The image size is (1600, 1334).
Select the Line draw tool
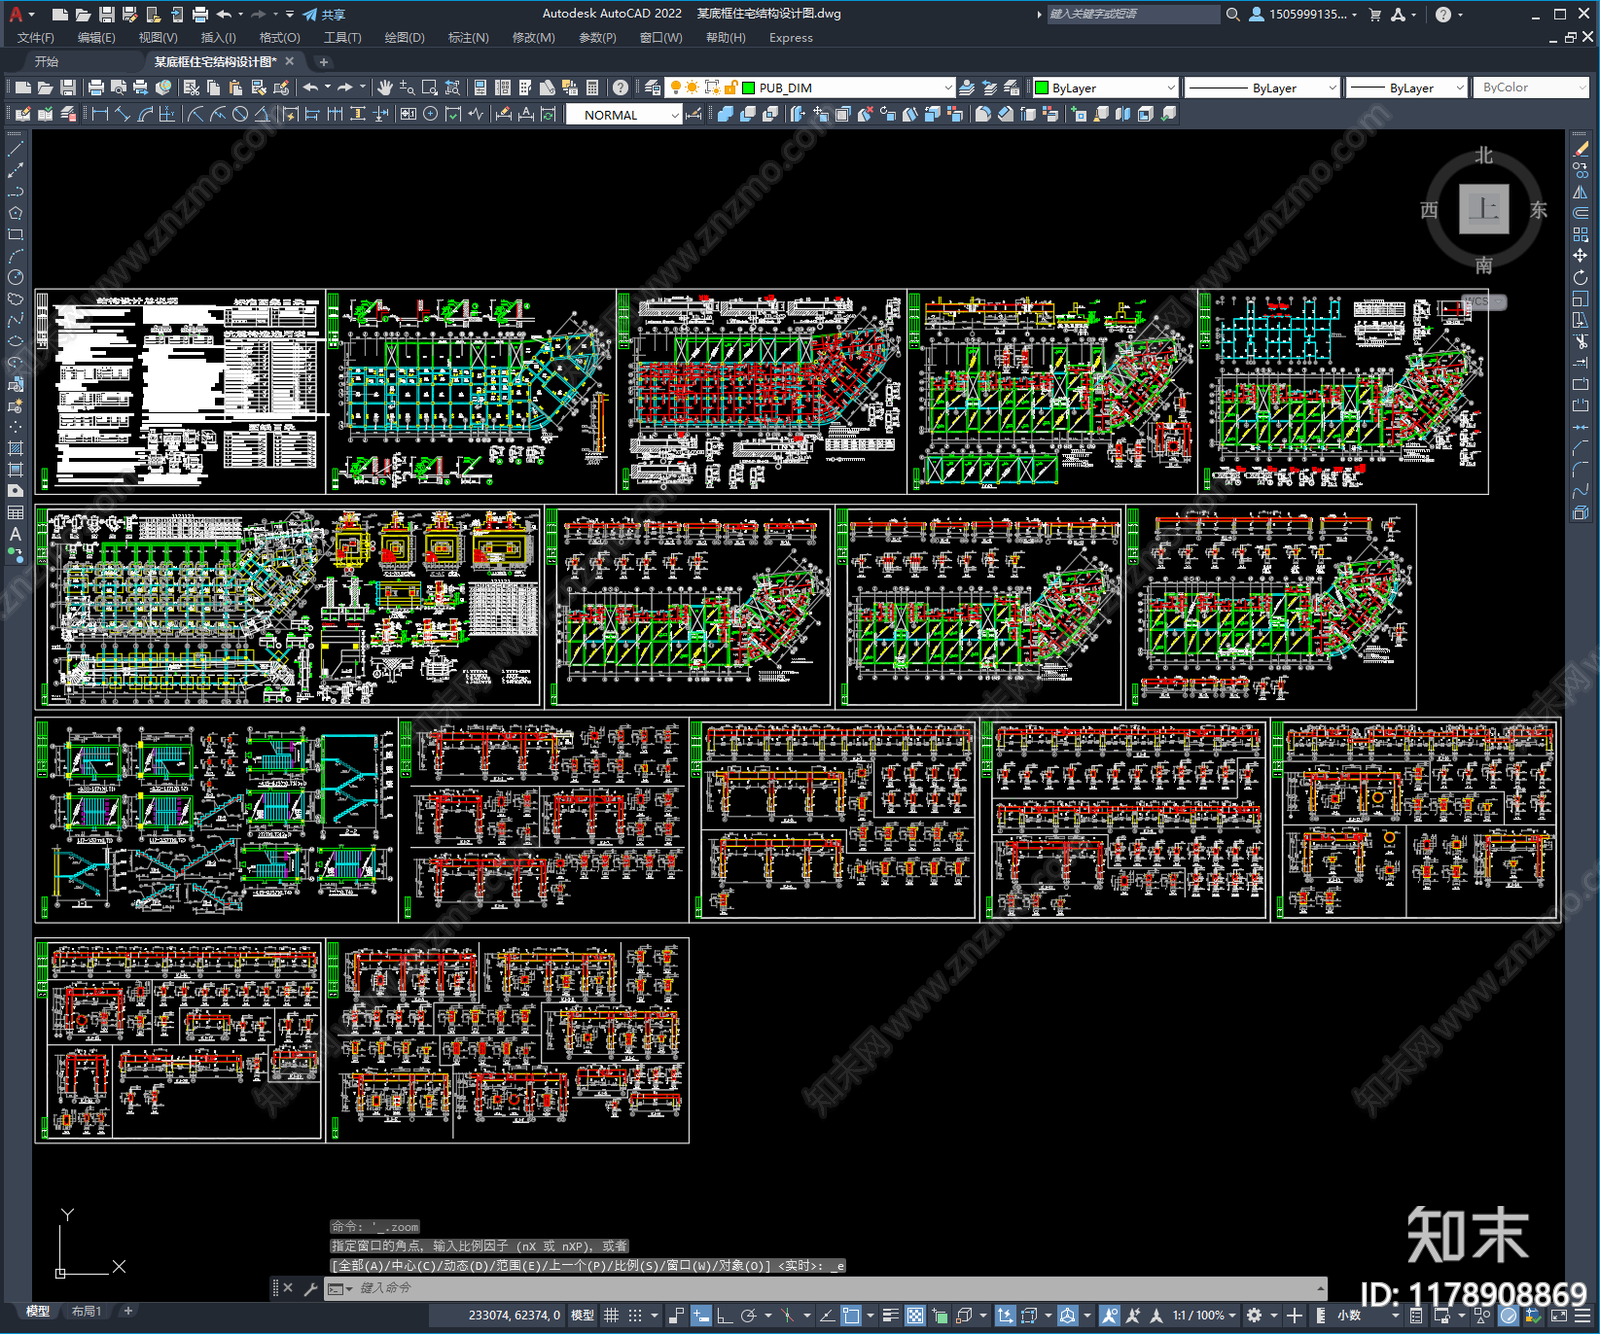click(x=15, y=148)
